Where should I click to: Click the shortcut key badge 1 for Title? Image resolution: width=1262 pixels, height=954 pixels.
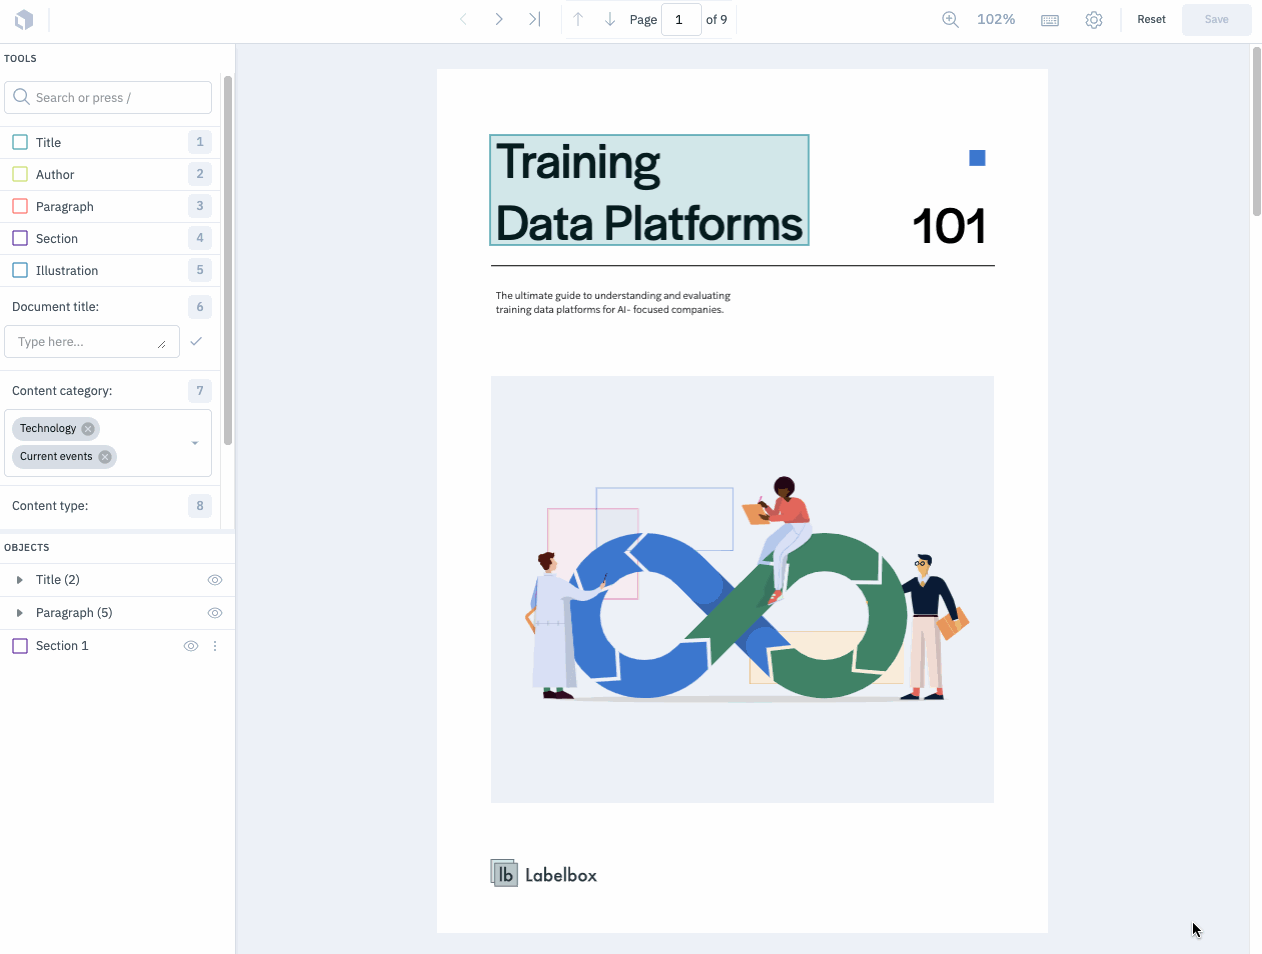(x=200, y=142)
